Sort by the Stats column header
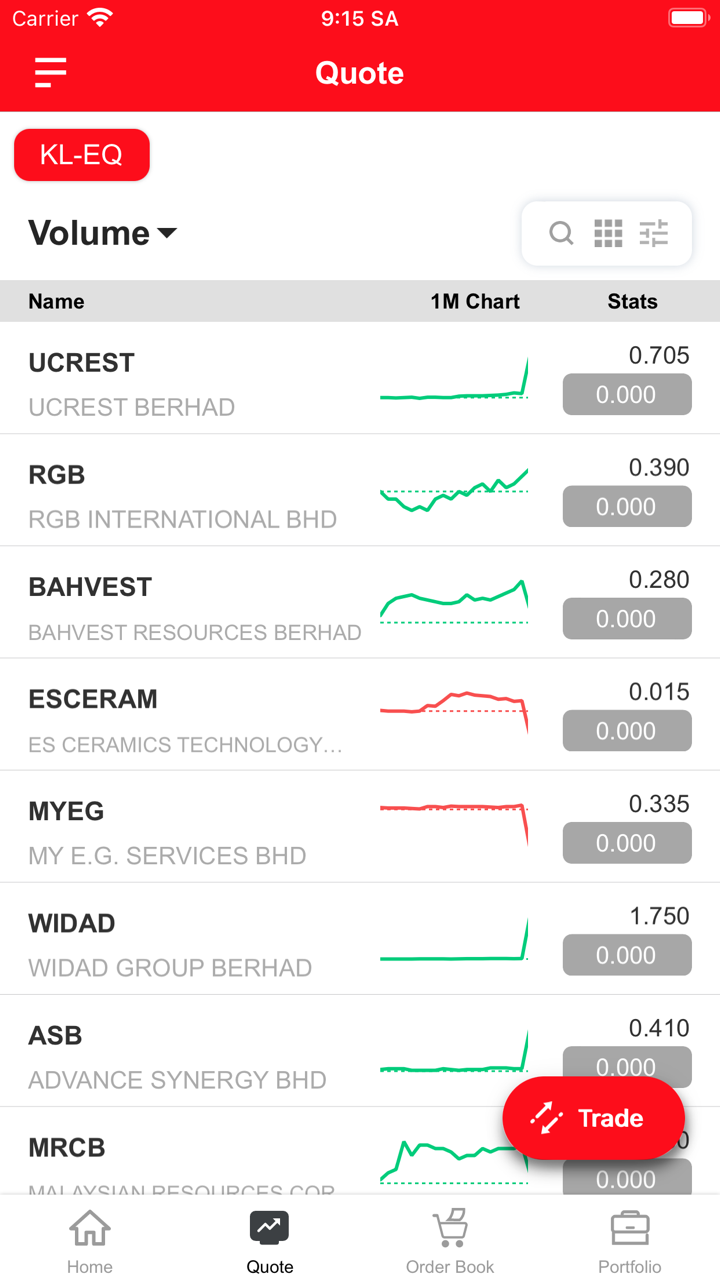The height and width of the screenshot is (1280, 720). click(x=632, y=302)
